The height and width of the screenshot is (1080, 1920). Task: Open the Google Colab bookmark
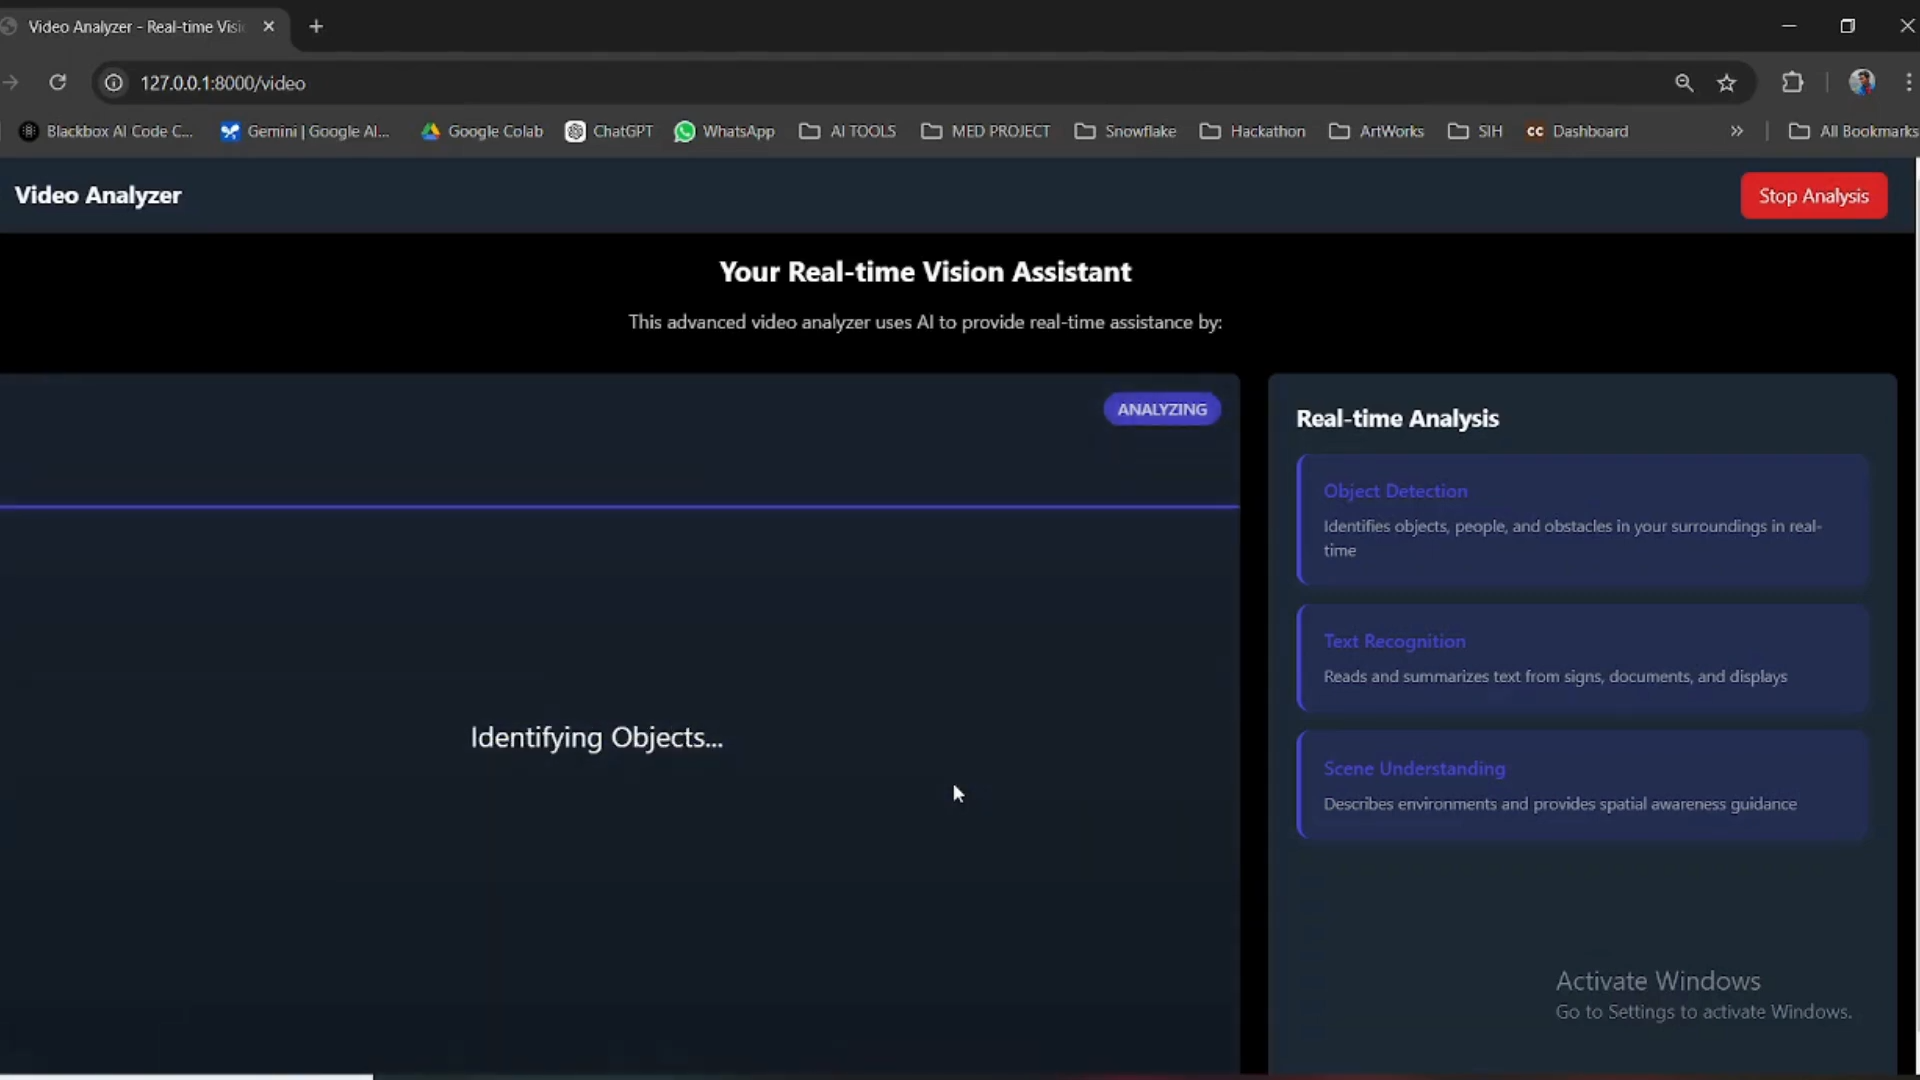point(482,131)
